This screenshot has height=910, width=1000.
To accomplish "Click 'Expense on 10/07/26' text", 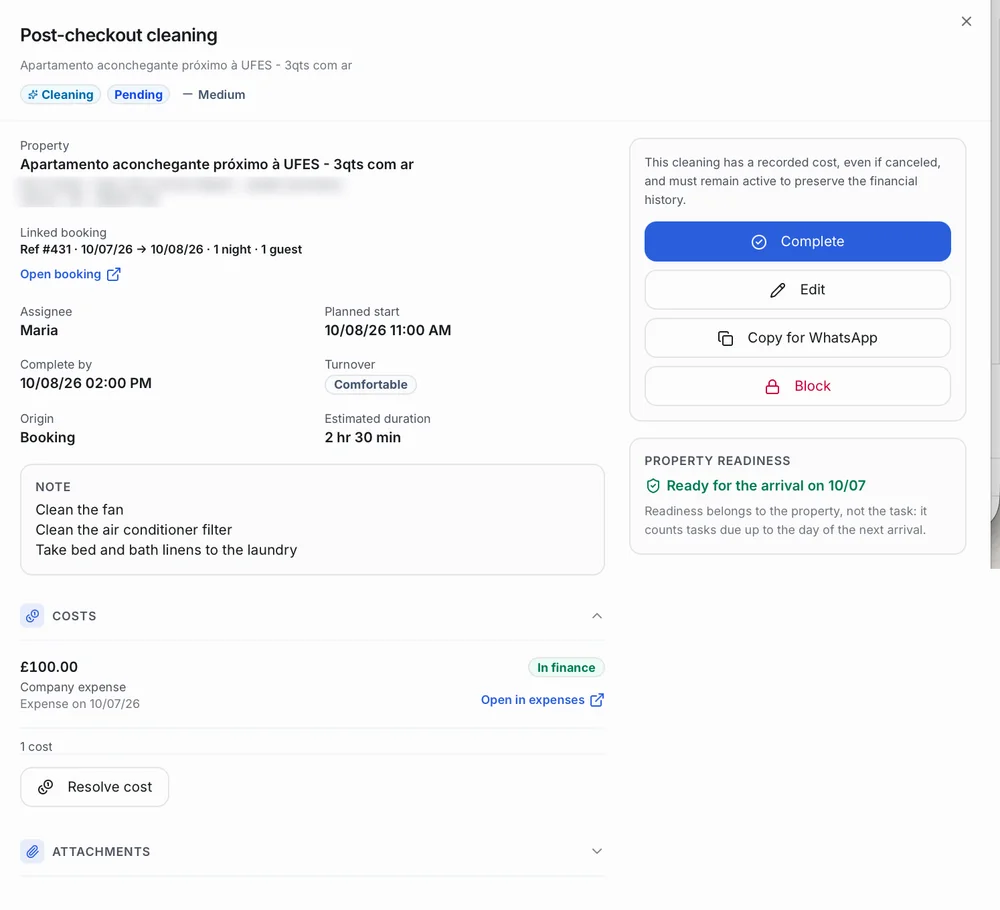I will click(80, 703).
